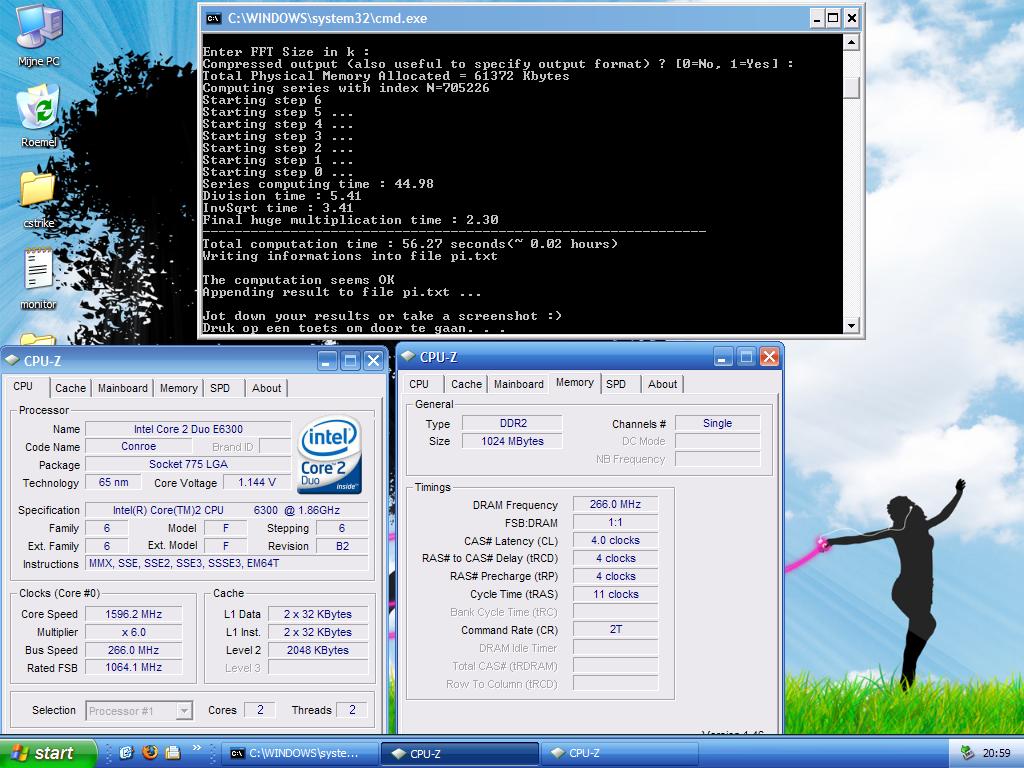Select second CPU-Z taskbar button

point(619,754)
